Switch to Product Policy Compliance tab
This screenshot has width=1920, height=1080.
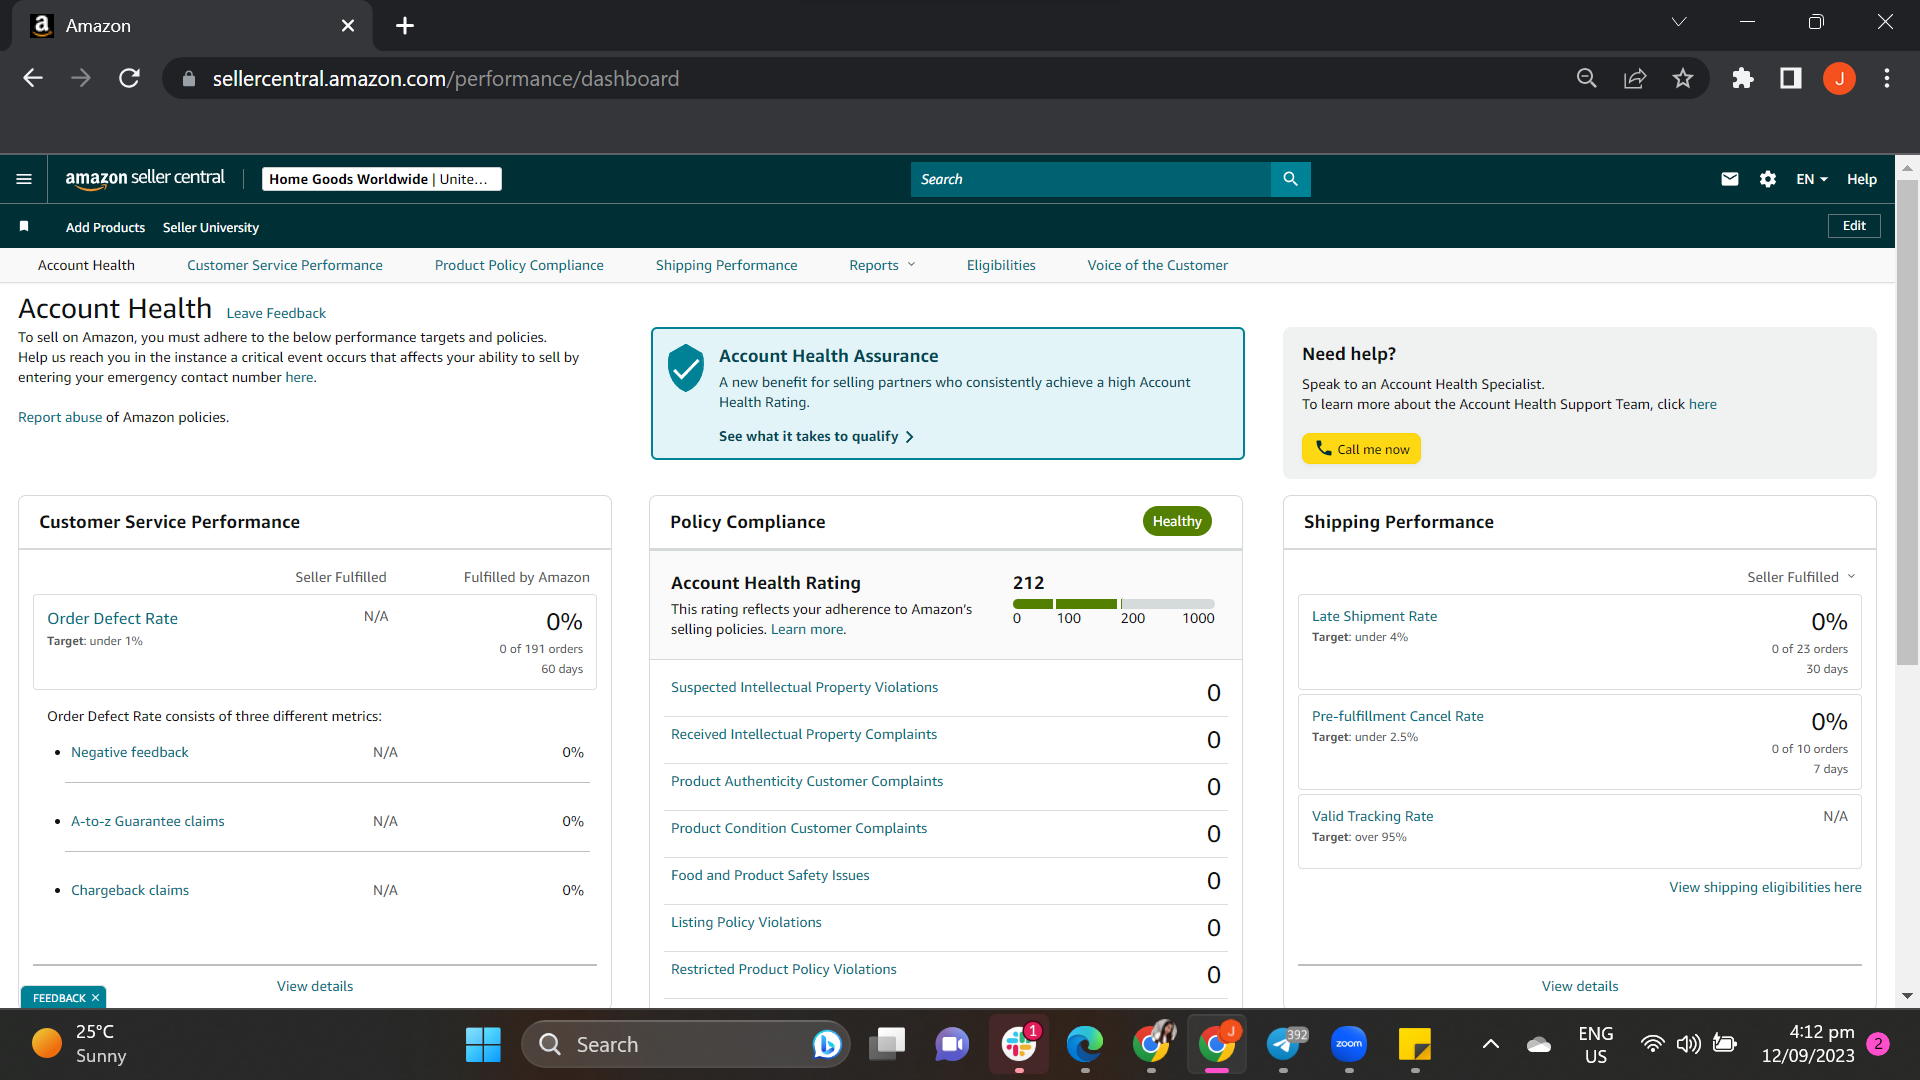point(519,265)
